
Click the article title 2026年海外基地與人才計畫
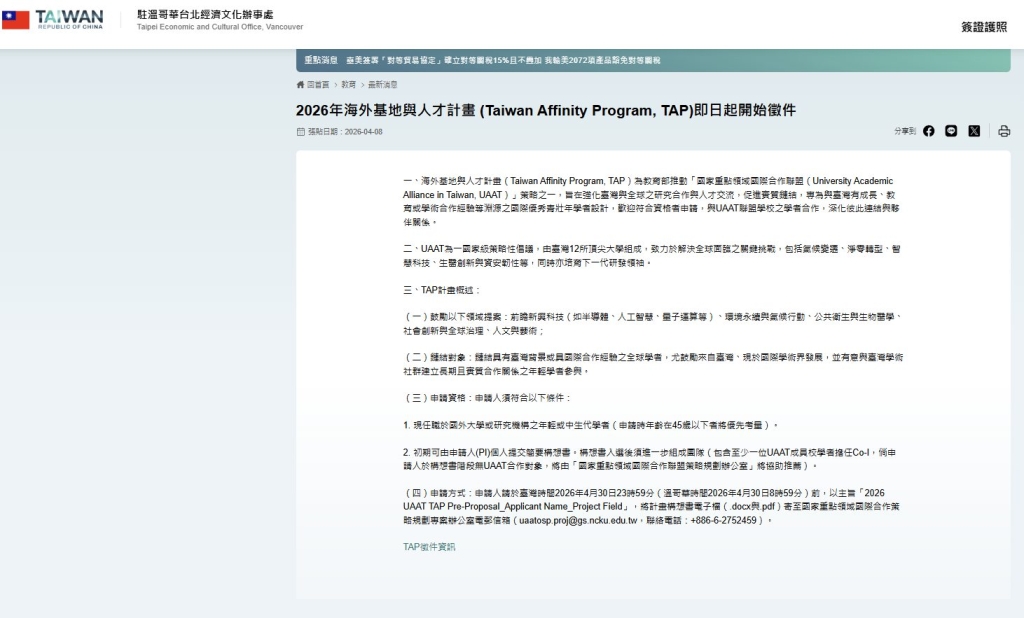click(x=545, y=110)
